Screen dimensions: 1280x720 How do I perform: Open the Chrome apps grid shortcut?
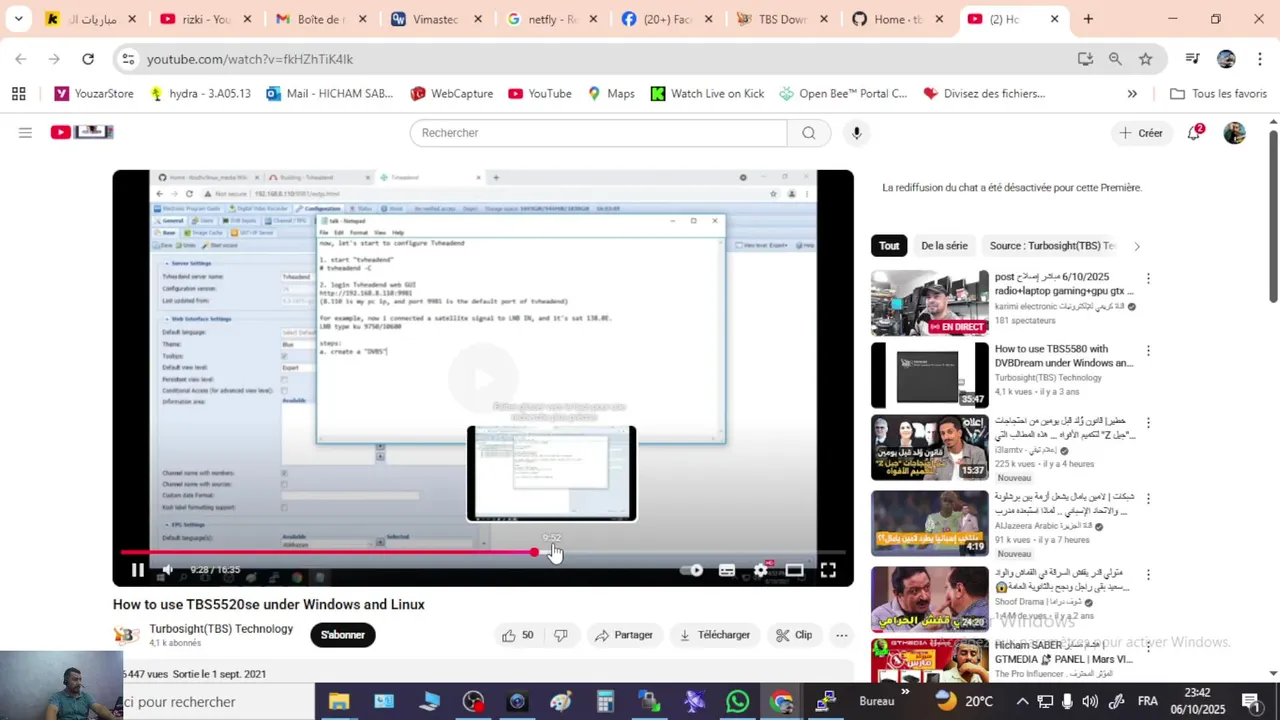click(x=18, y=93)
